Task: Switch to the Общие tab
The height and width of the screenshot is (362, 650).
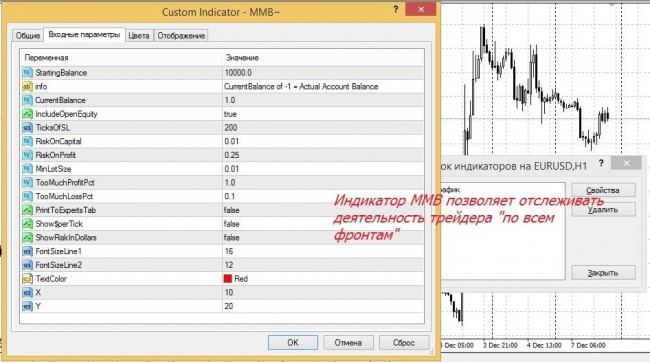Action: pos(28,36)
